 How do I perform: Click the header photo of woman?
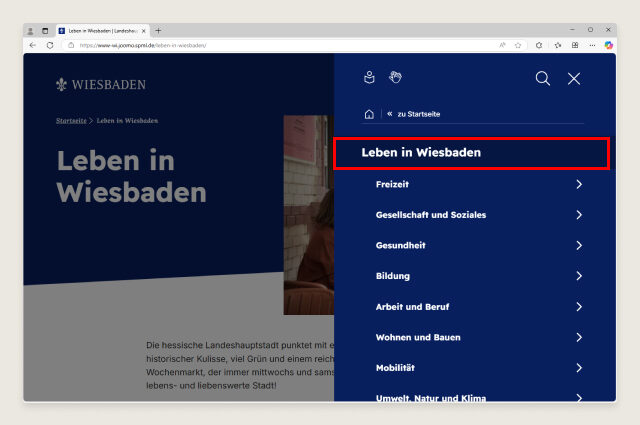pos(309,215)
